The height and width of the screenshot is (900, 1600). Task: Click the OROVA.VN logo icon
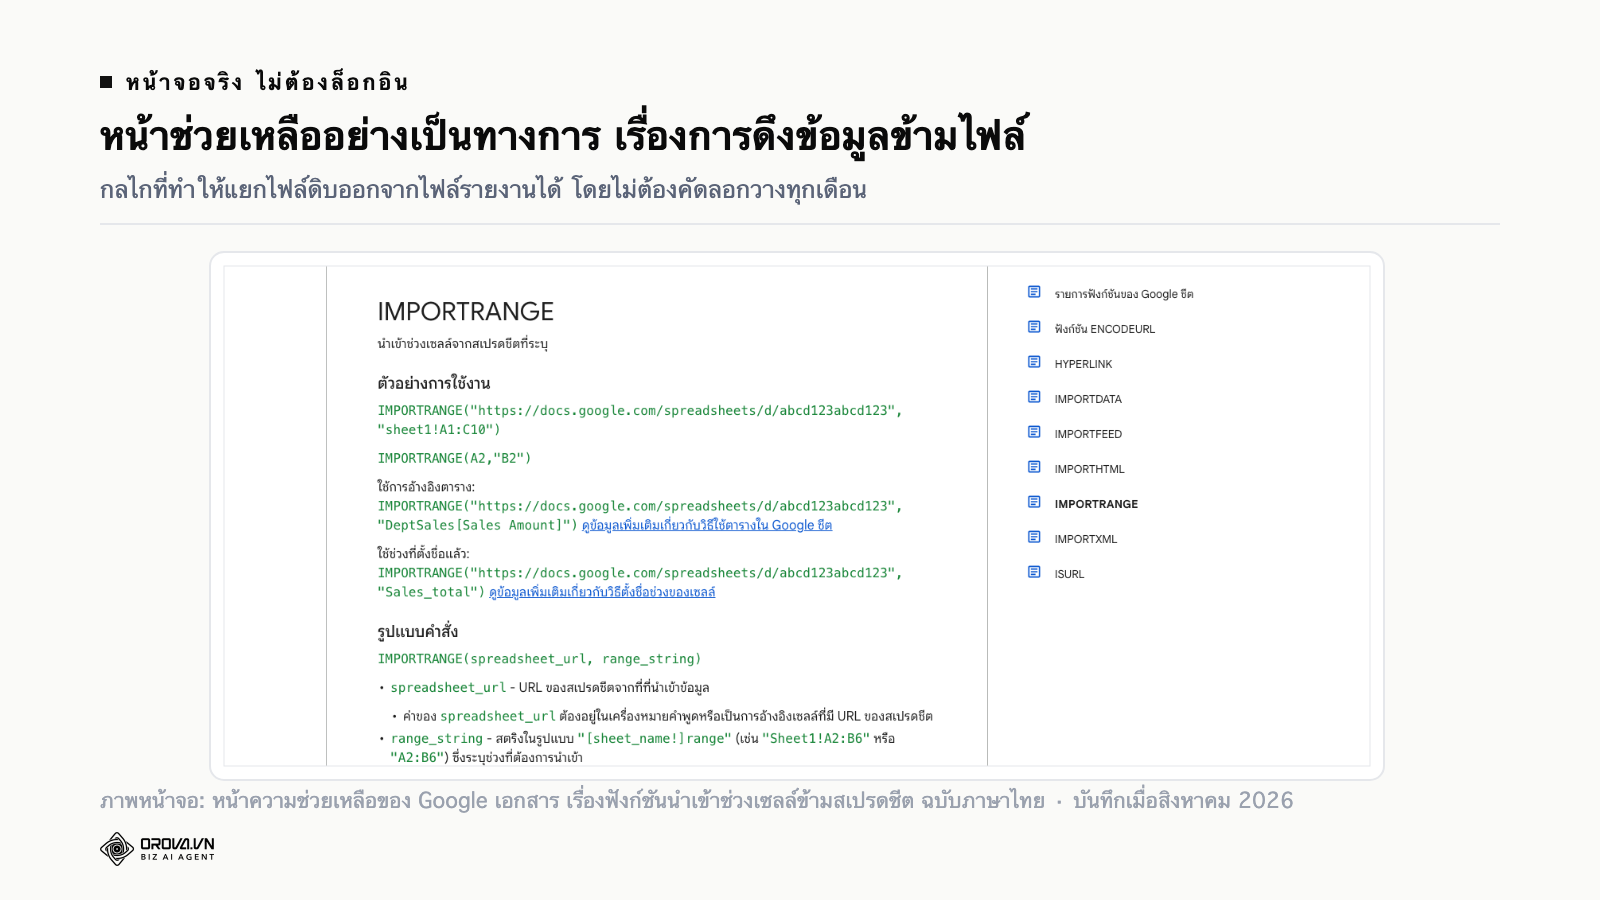click(x=117, y=849)
